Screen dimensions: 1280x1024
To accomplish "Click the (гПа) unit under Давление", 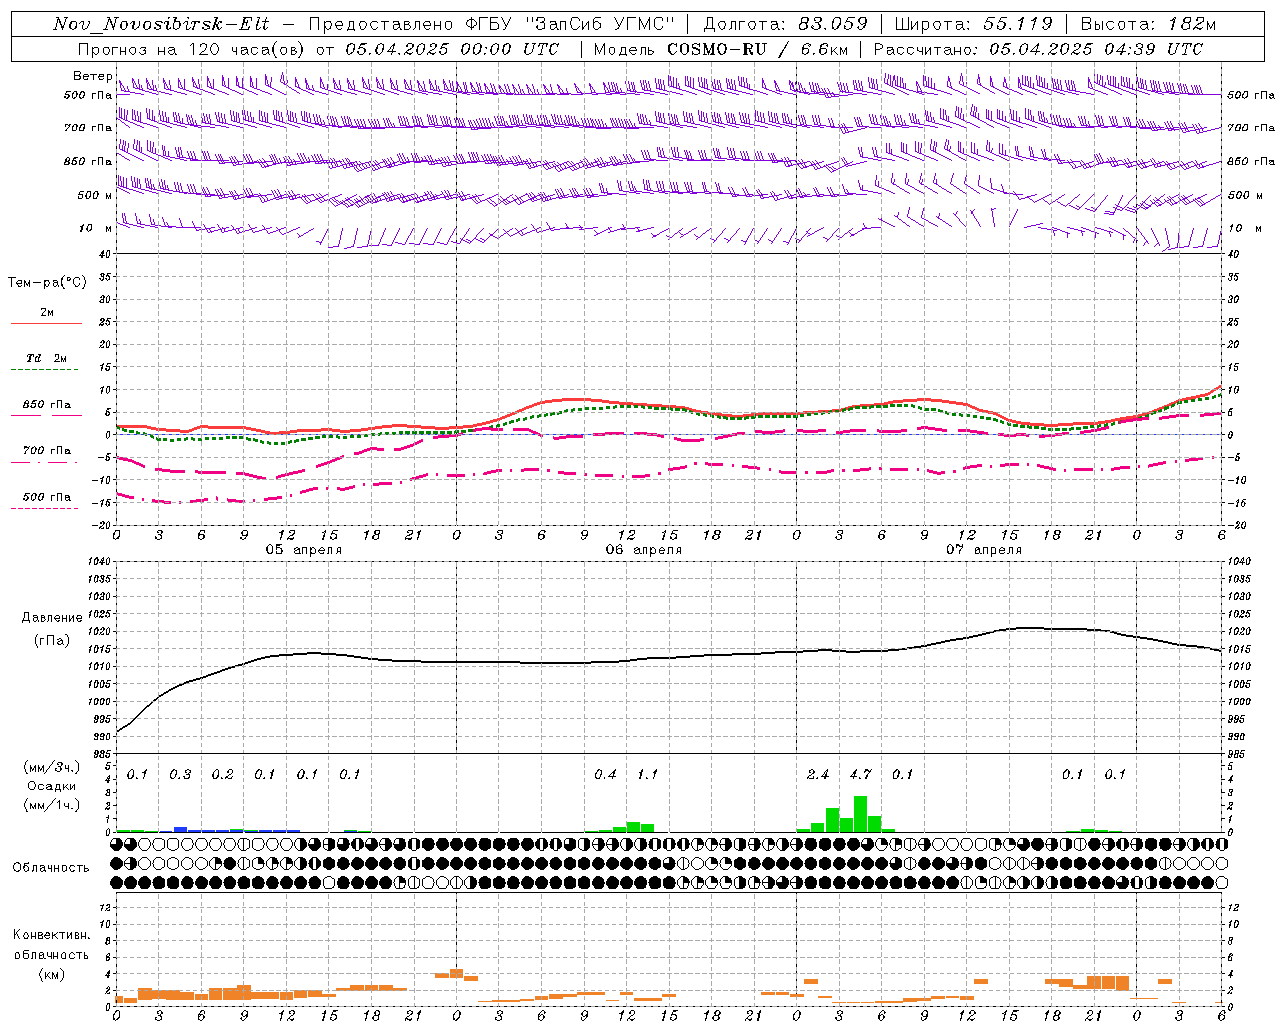I will point(51,640).
